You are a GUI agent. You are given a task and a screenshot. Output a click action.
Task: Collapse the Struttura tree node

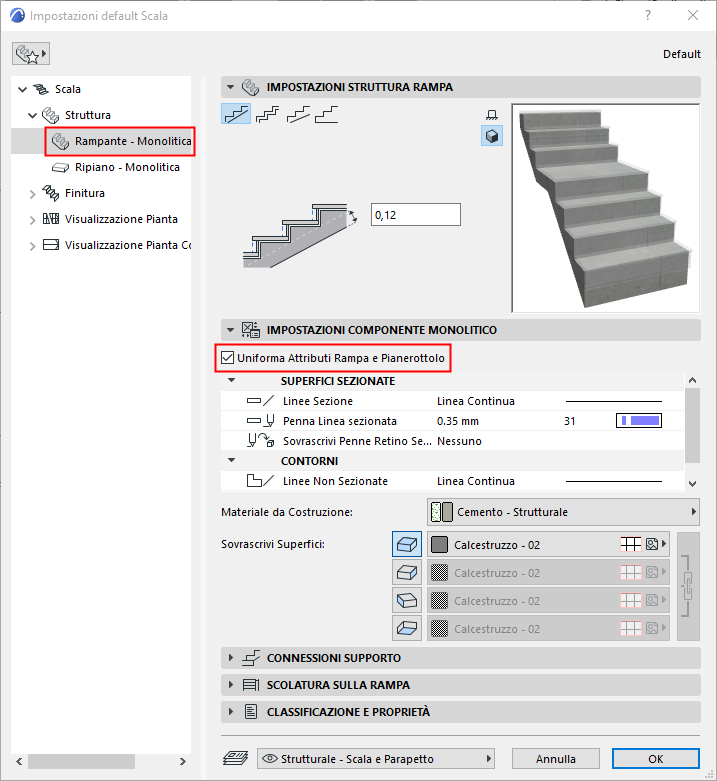(32, 116)
